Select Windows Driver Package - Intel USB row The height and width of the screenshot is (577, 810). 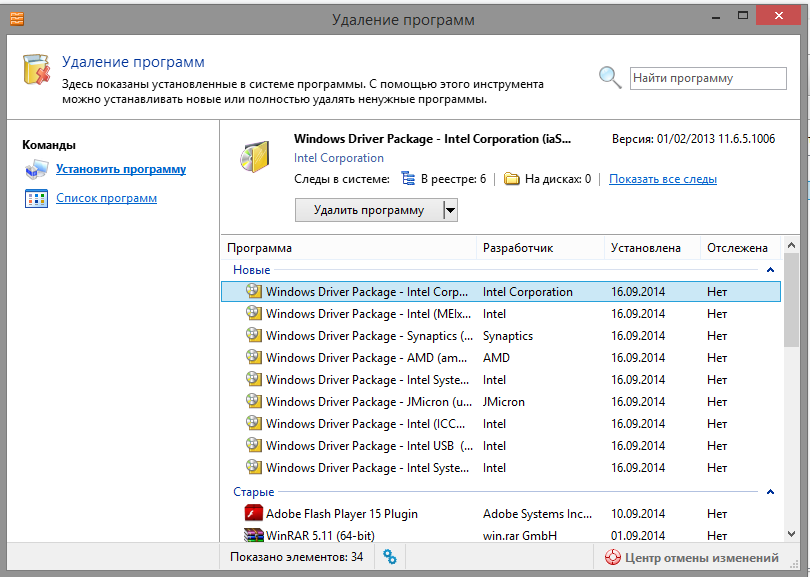tap(501, 445)
